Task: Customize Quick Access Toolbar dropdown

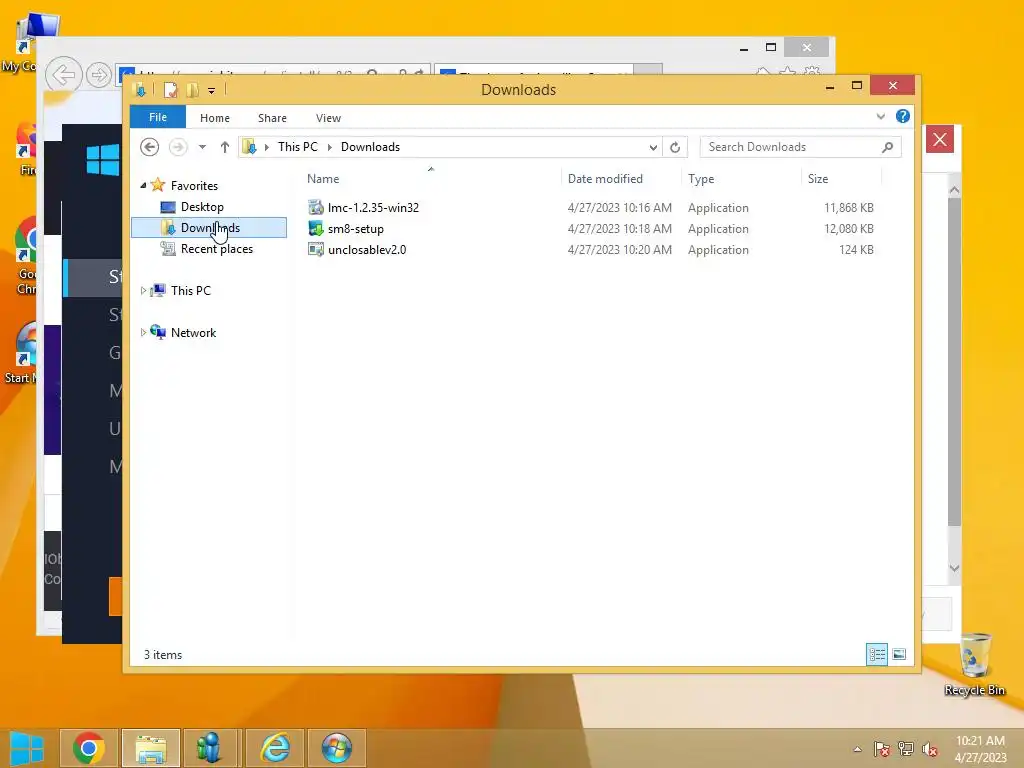Action: 212,91
